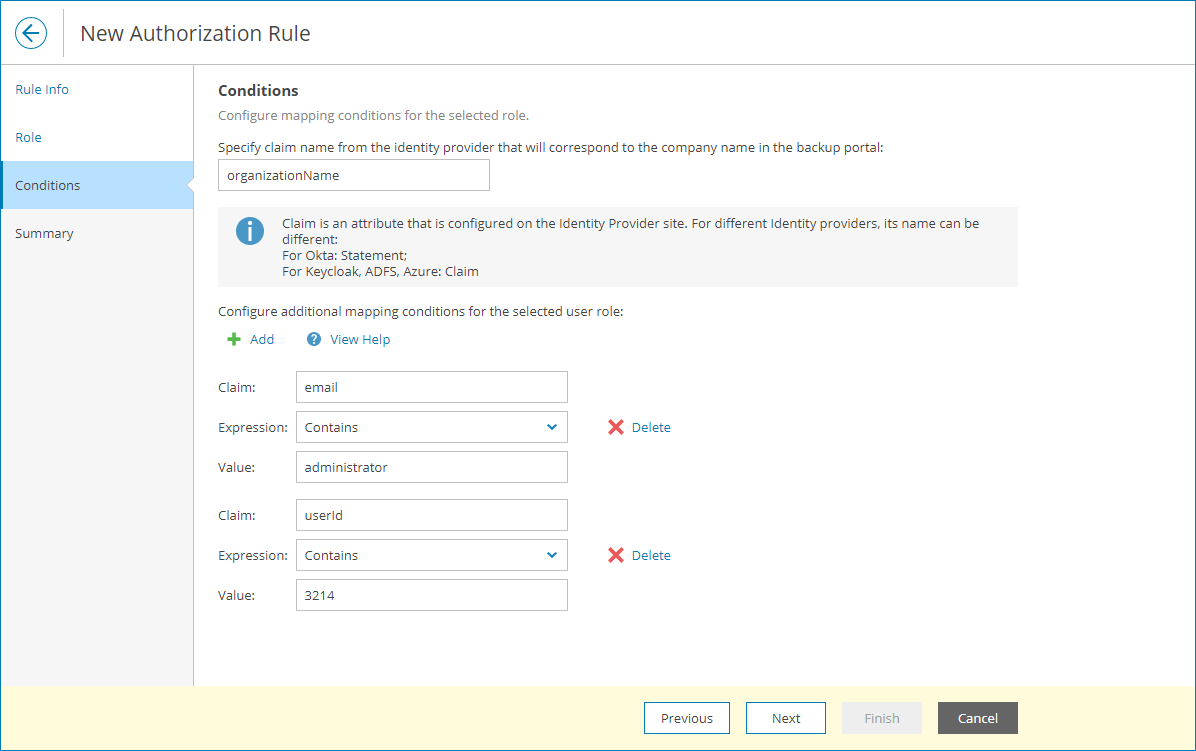This screenshot has width=1196, height=751.
Task: Open the Summary step
Action: tap(44, 233)
